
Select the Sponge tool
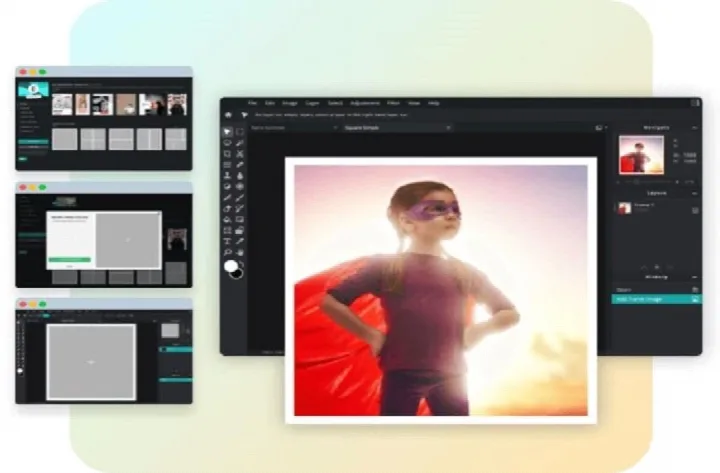pyautogui.click(x=240, y=187)
